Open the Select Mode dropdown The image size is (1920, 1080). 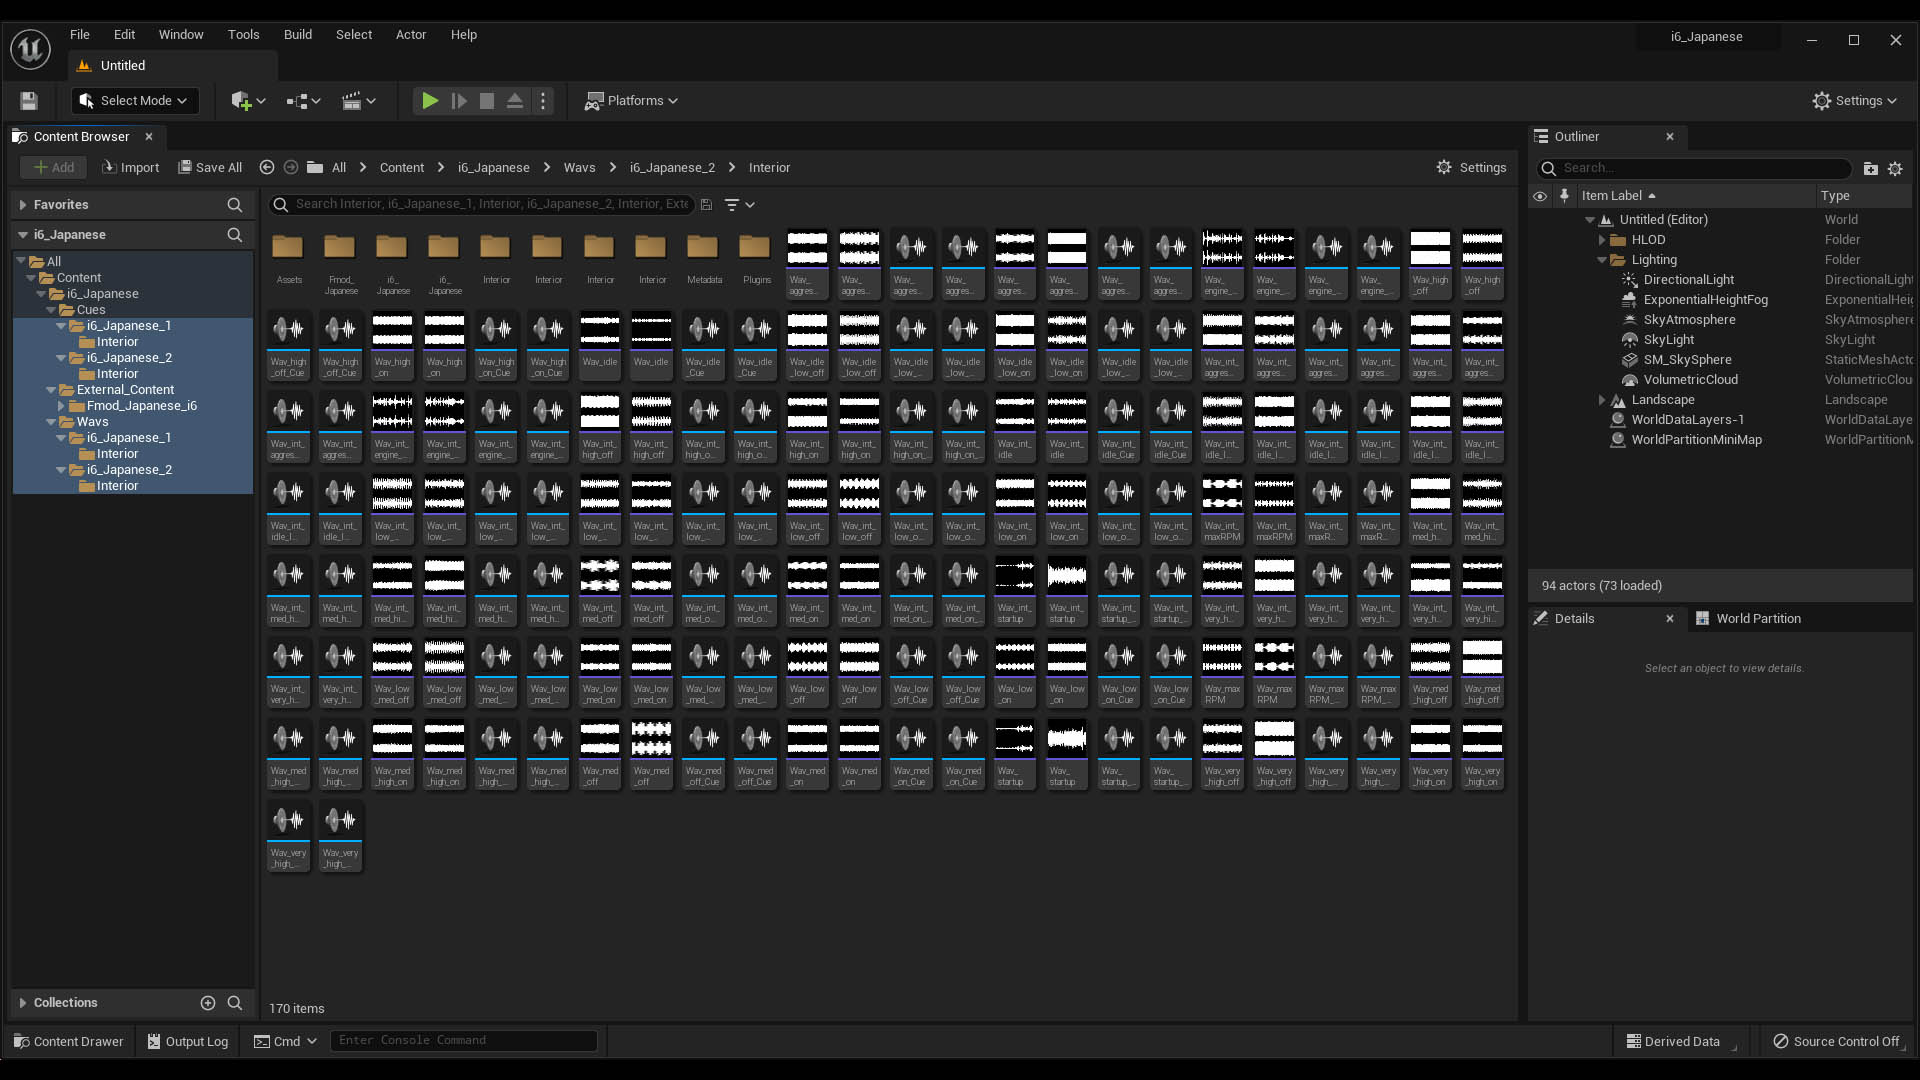[135, 101]
